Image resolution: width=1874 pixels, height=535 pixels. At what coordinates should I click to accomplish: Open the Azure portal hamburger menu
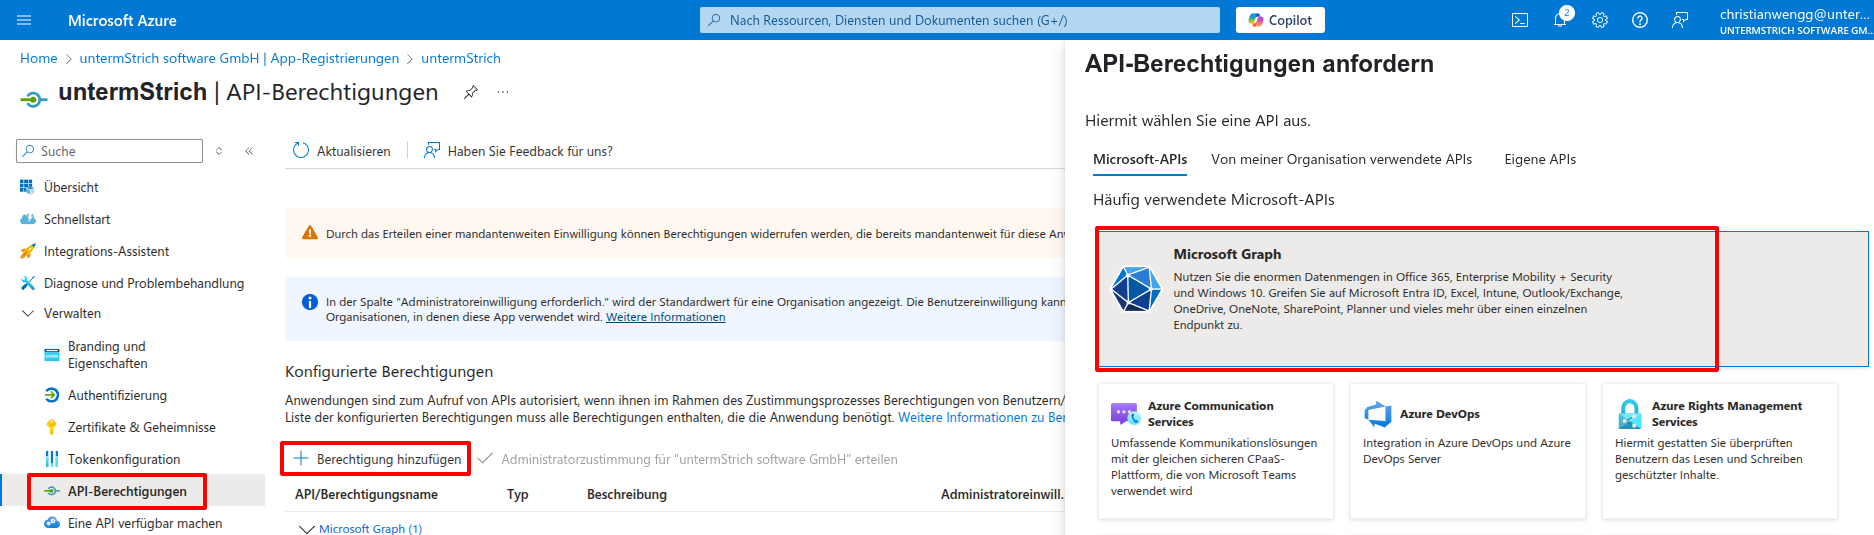25,20
